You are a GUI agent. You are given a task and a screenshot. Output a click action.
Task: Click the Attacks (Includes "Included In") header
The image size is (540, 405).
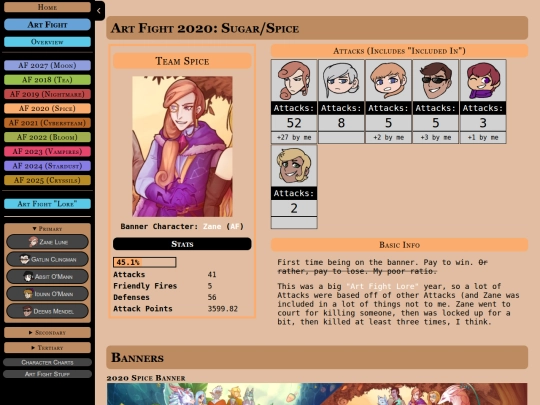[x=399, y=51]
